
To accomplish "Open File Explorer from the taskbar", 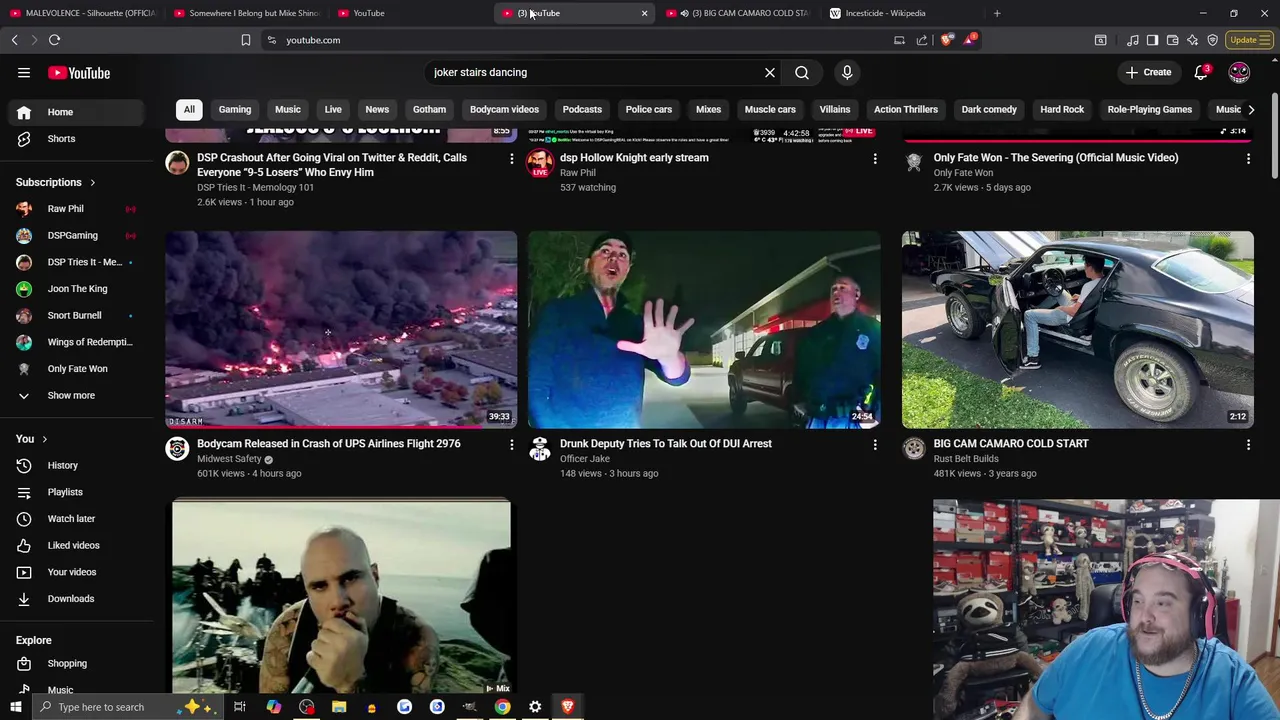I will coord(339,707).
